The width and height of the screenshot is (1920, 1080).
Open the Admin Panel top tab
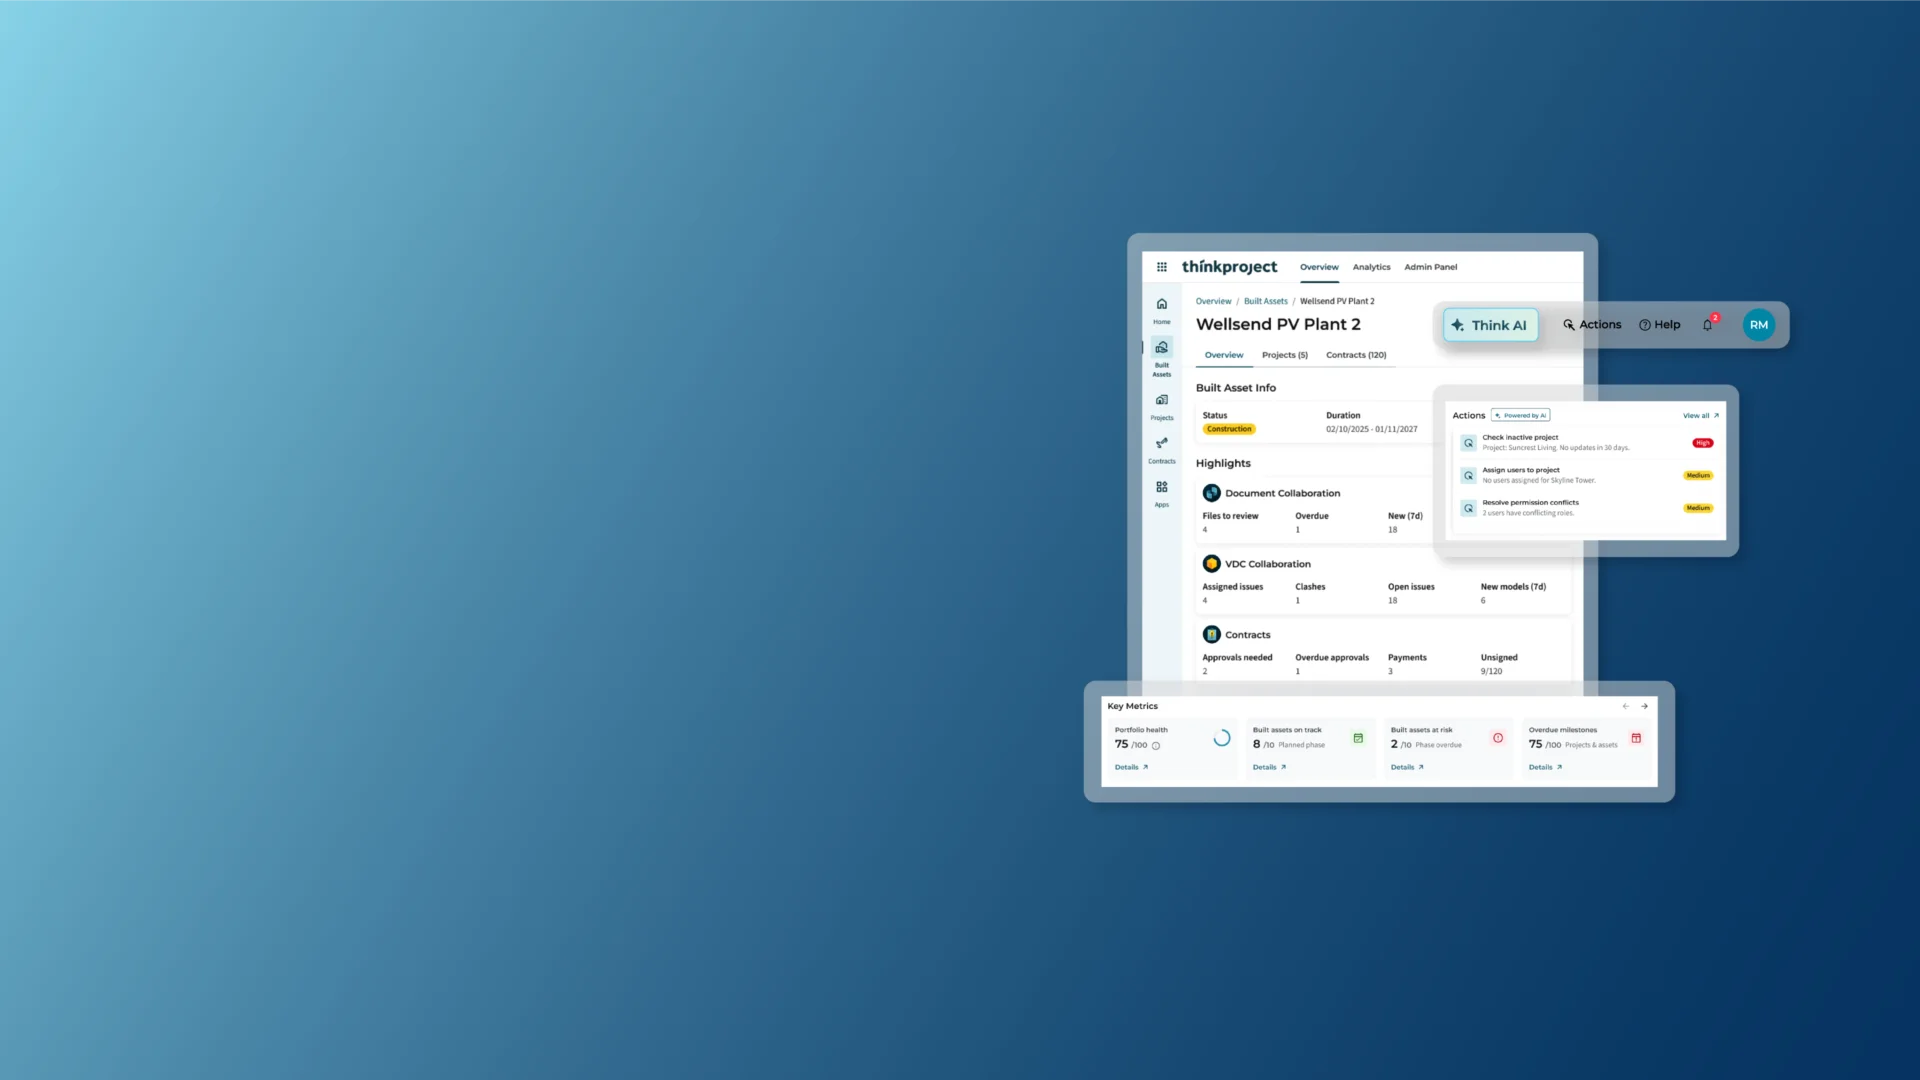pyautogui.click(x=1430, y=267)
